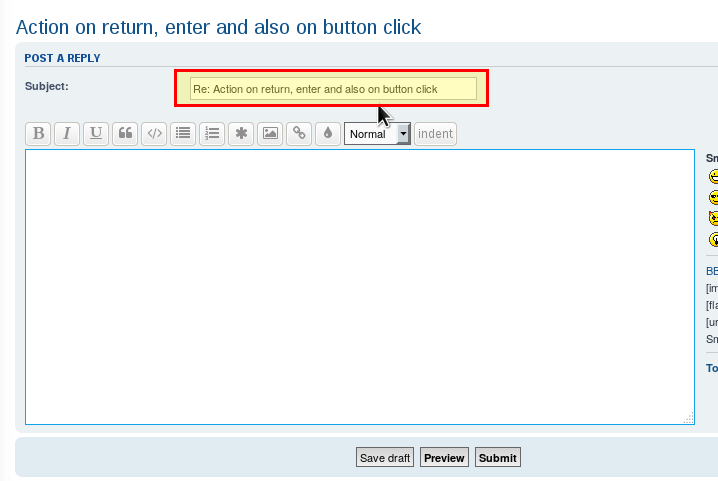718x481 pixels.
Task: Open font colour picker with droplet icon
Action: coord(328,134)
